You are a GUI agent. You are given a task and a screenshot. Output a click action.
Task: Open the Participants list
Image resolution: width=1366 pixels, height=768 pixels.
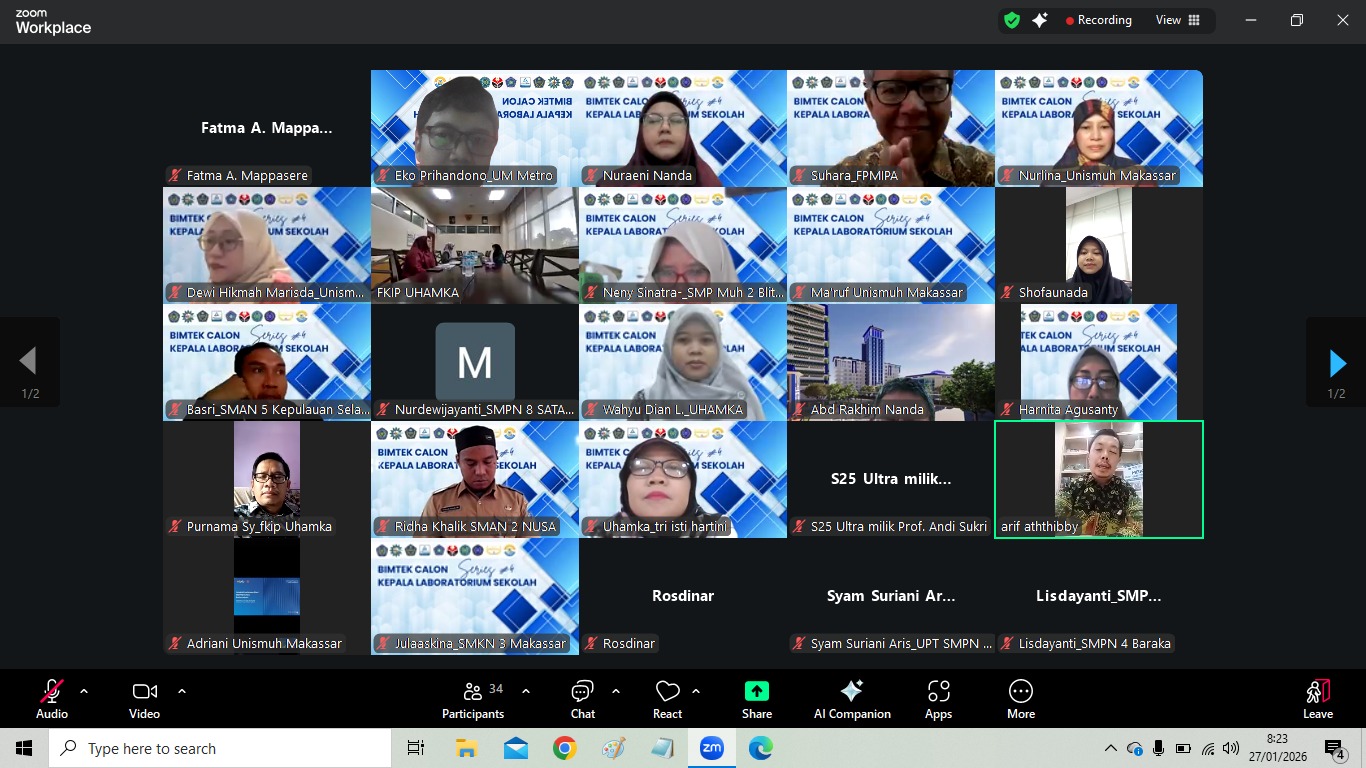(x=473, y=699)
